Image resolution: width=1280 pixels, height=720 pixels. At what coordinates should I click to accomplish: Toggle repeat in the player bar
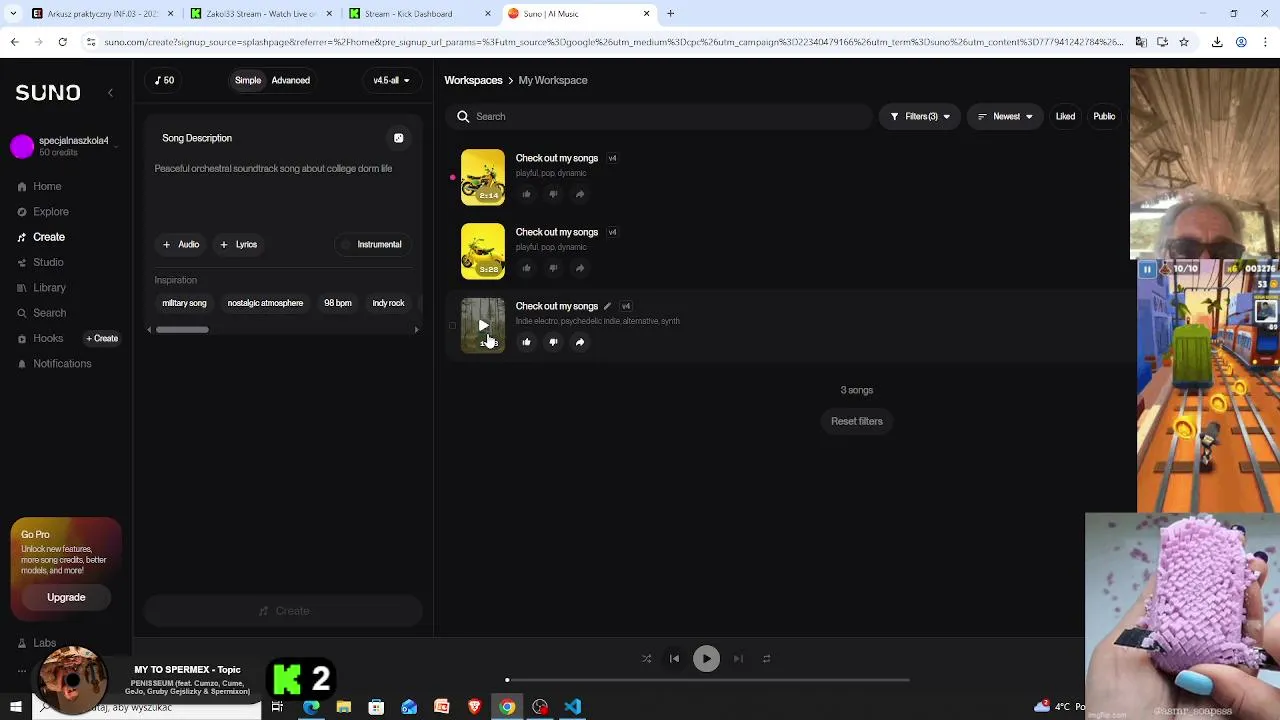click(x=766, y=659)
